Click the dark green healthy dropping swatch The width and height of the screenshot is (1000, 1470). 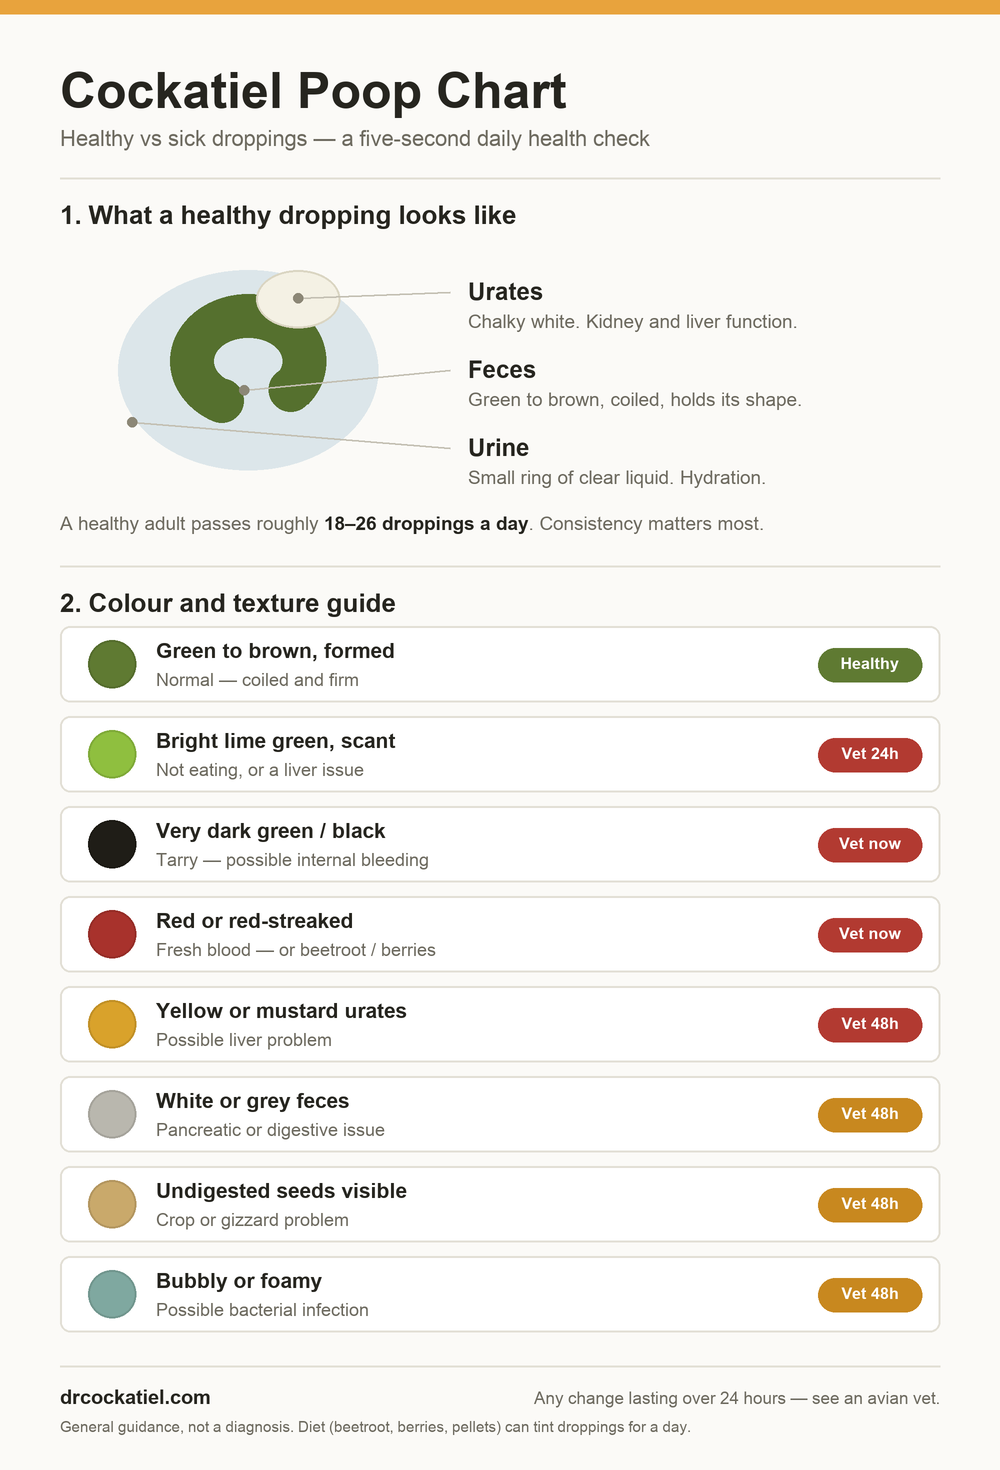click(x=112, y=665)
